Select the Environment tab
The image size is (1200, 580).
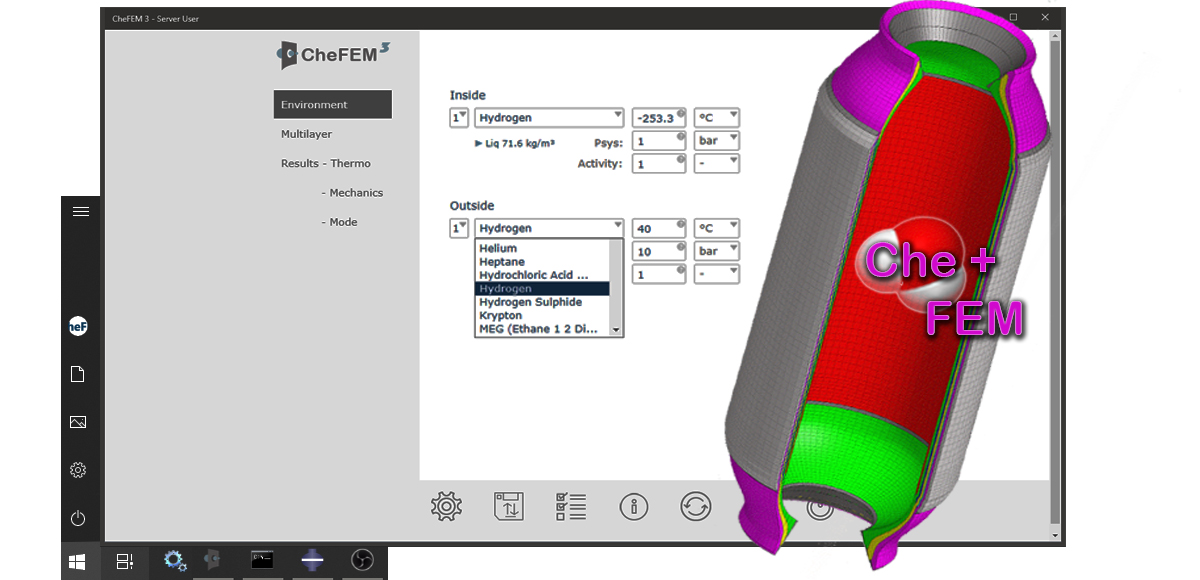tap(333, 105)
